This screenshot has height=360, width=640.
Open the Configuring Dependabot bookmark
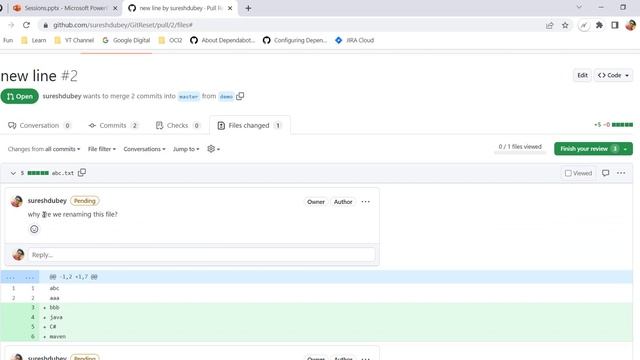pos(295,40)
